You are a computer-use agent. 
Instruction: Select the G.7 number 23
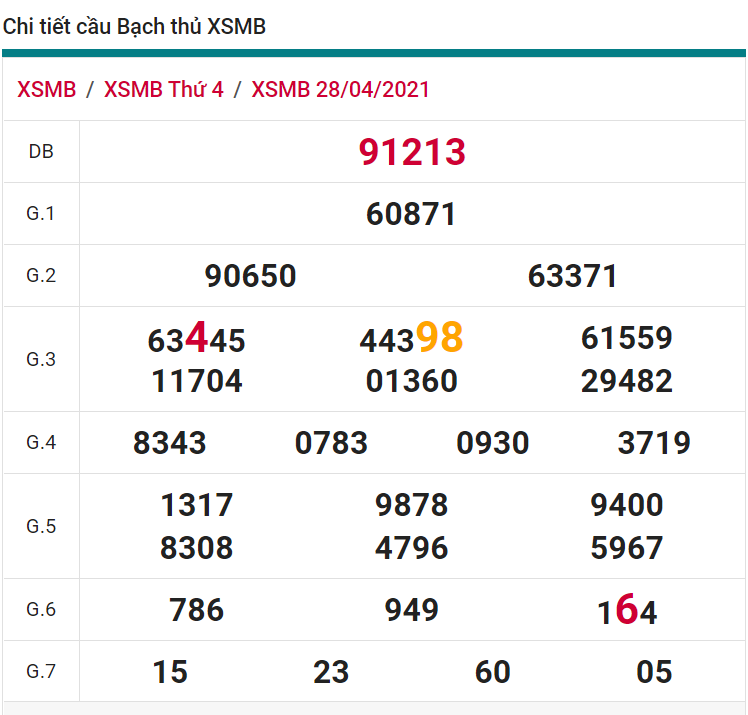point(331,672)
